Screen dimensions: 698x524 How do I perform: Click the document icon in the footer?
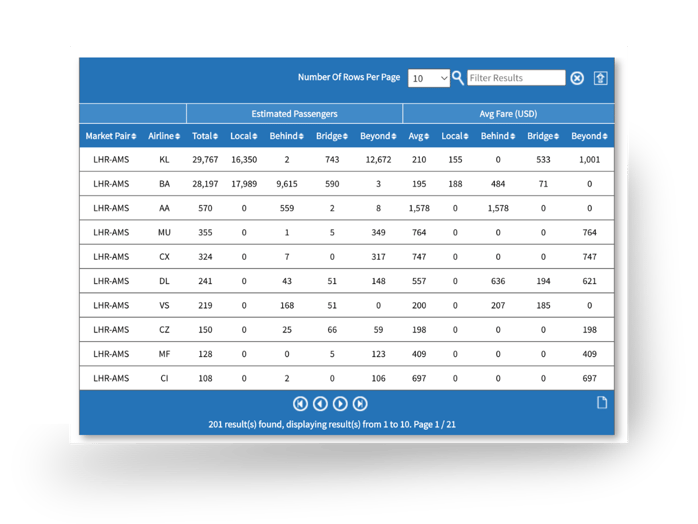(602, 403)
